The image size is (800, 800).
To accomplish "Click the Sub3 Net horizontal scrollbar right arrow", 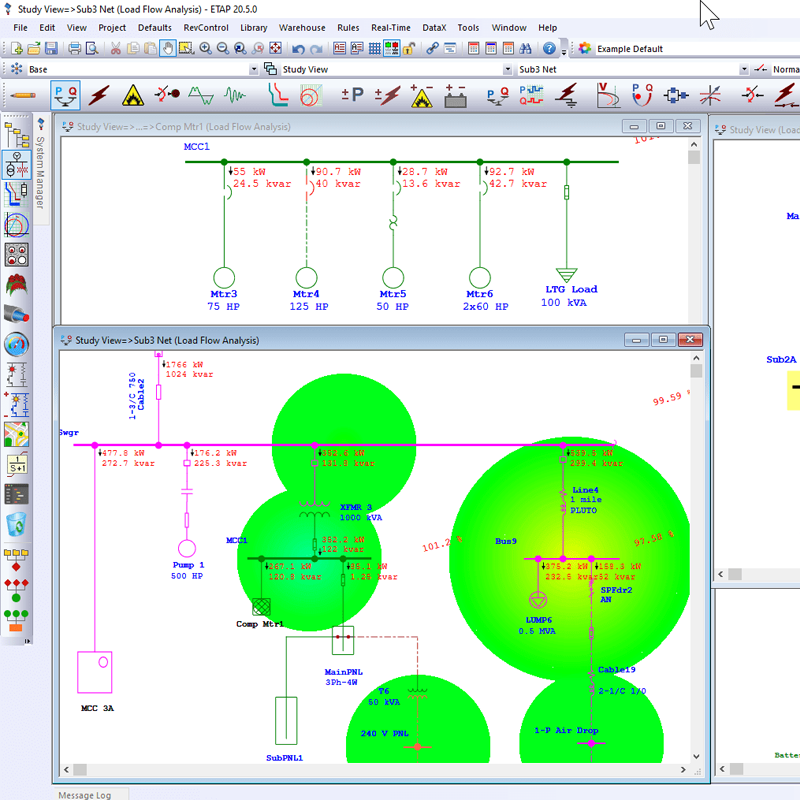I will coord(683,769).
